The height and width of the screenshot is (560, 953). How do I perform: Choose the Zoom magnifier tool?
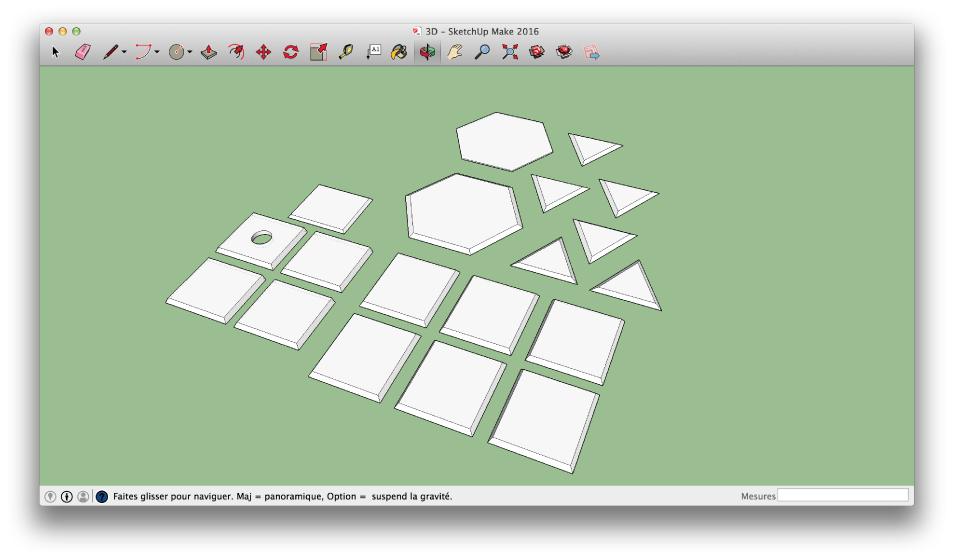coord(482,52)
